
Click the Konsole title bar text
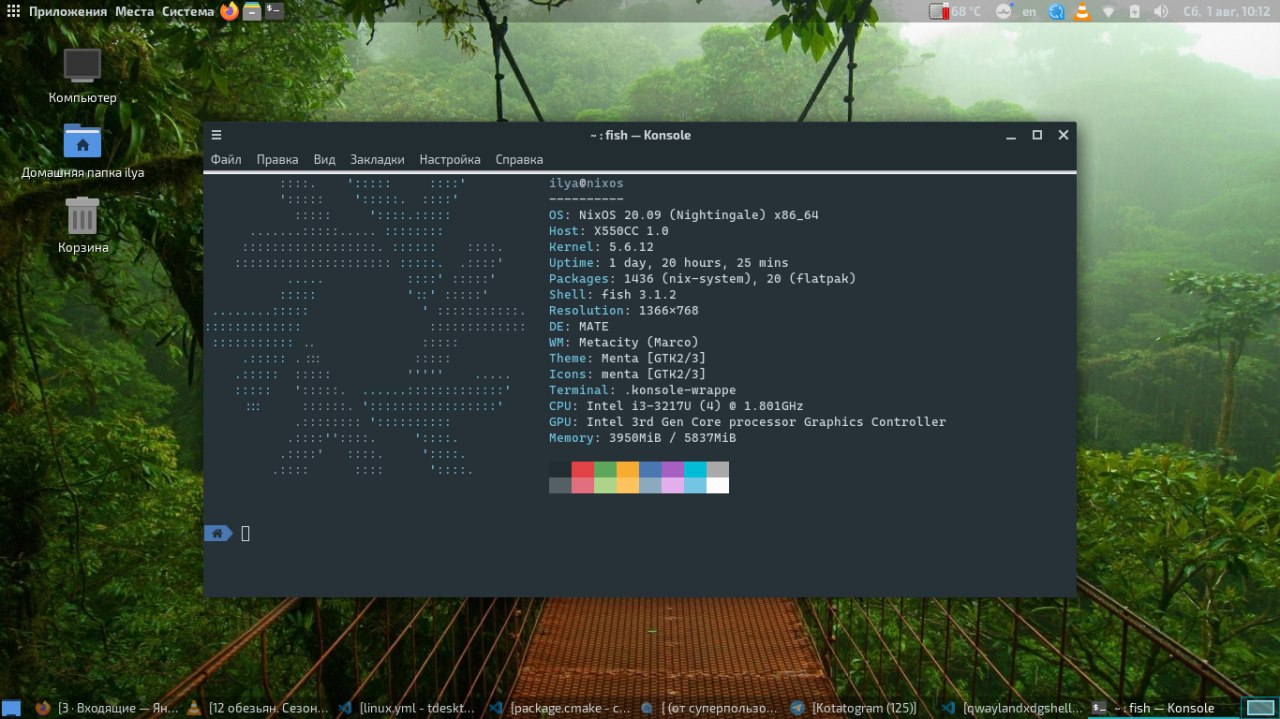click(640, 135)
